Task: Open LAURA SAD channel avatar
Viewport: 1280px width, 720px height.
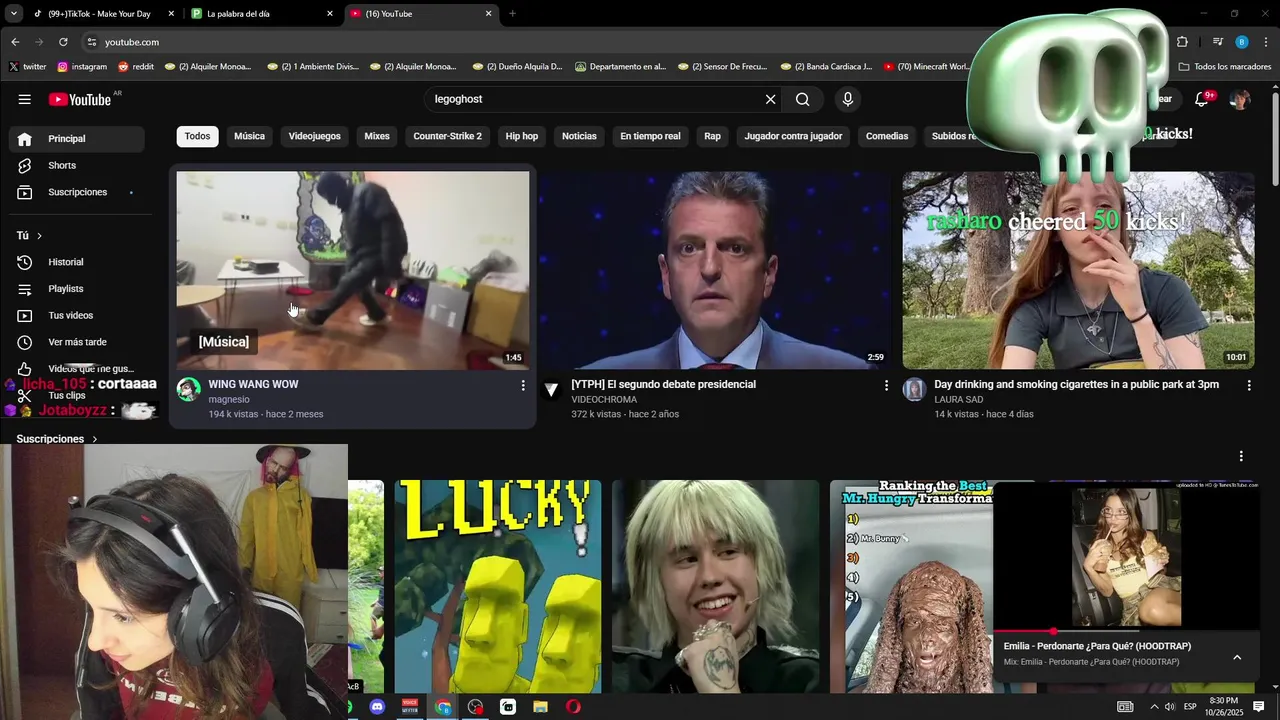Action: click(914, 389)
